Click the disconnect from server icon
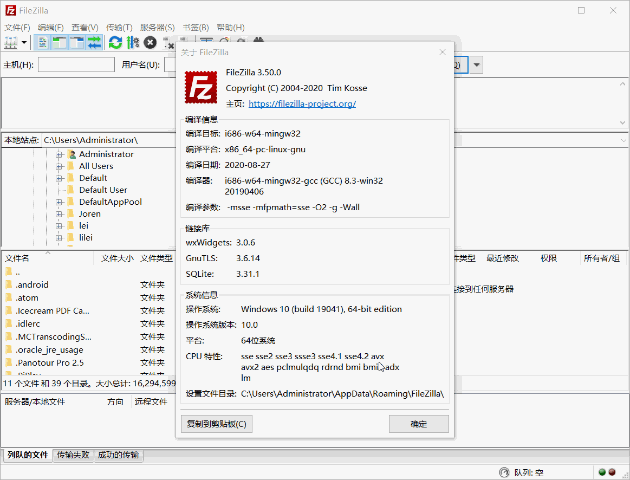The width and height of the screenshot is (630, 480). (168, 42)
